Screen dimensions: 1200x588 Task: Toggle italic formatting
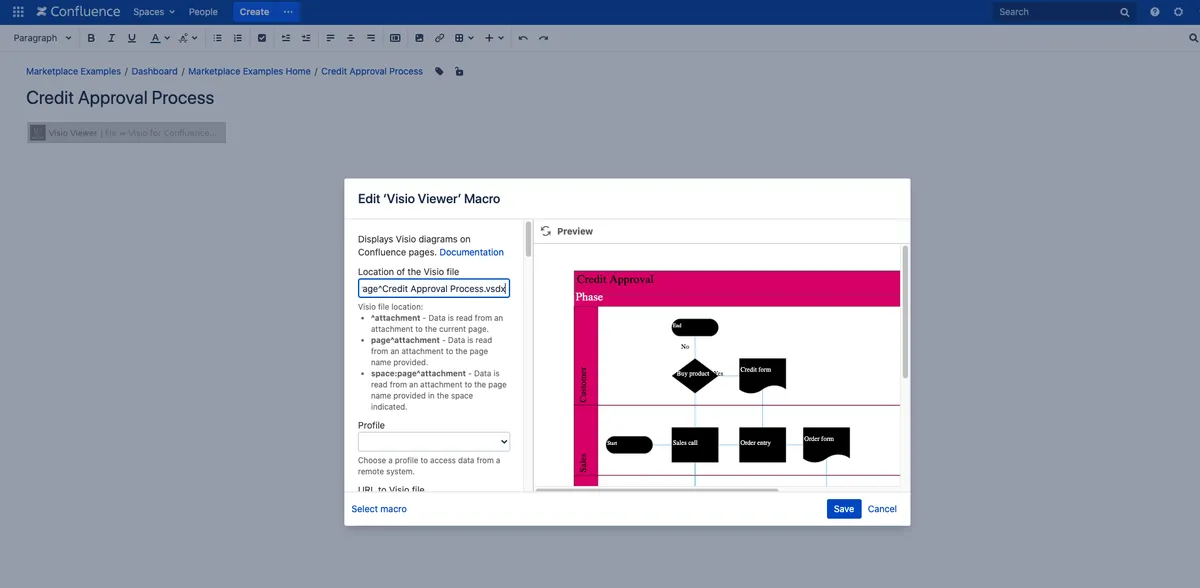pyautogui.click(x=111, y=38)
